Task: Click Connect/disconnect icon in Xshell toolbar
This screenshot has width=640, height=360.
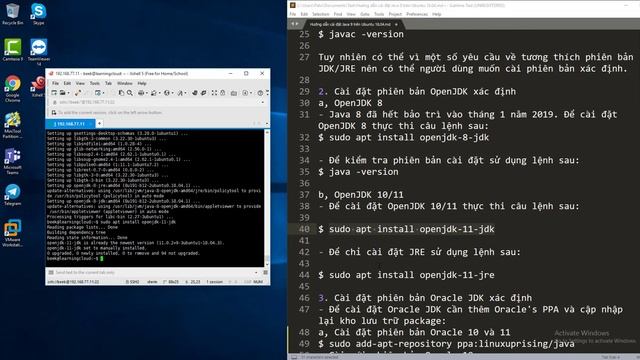Action: [78, 93]
